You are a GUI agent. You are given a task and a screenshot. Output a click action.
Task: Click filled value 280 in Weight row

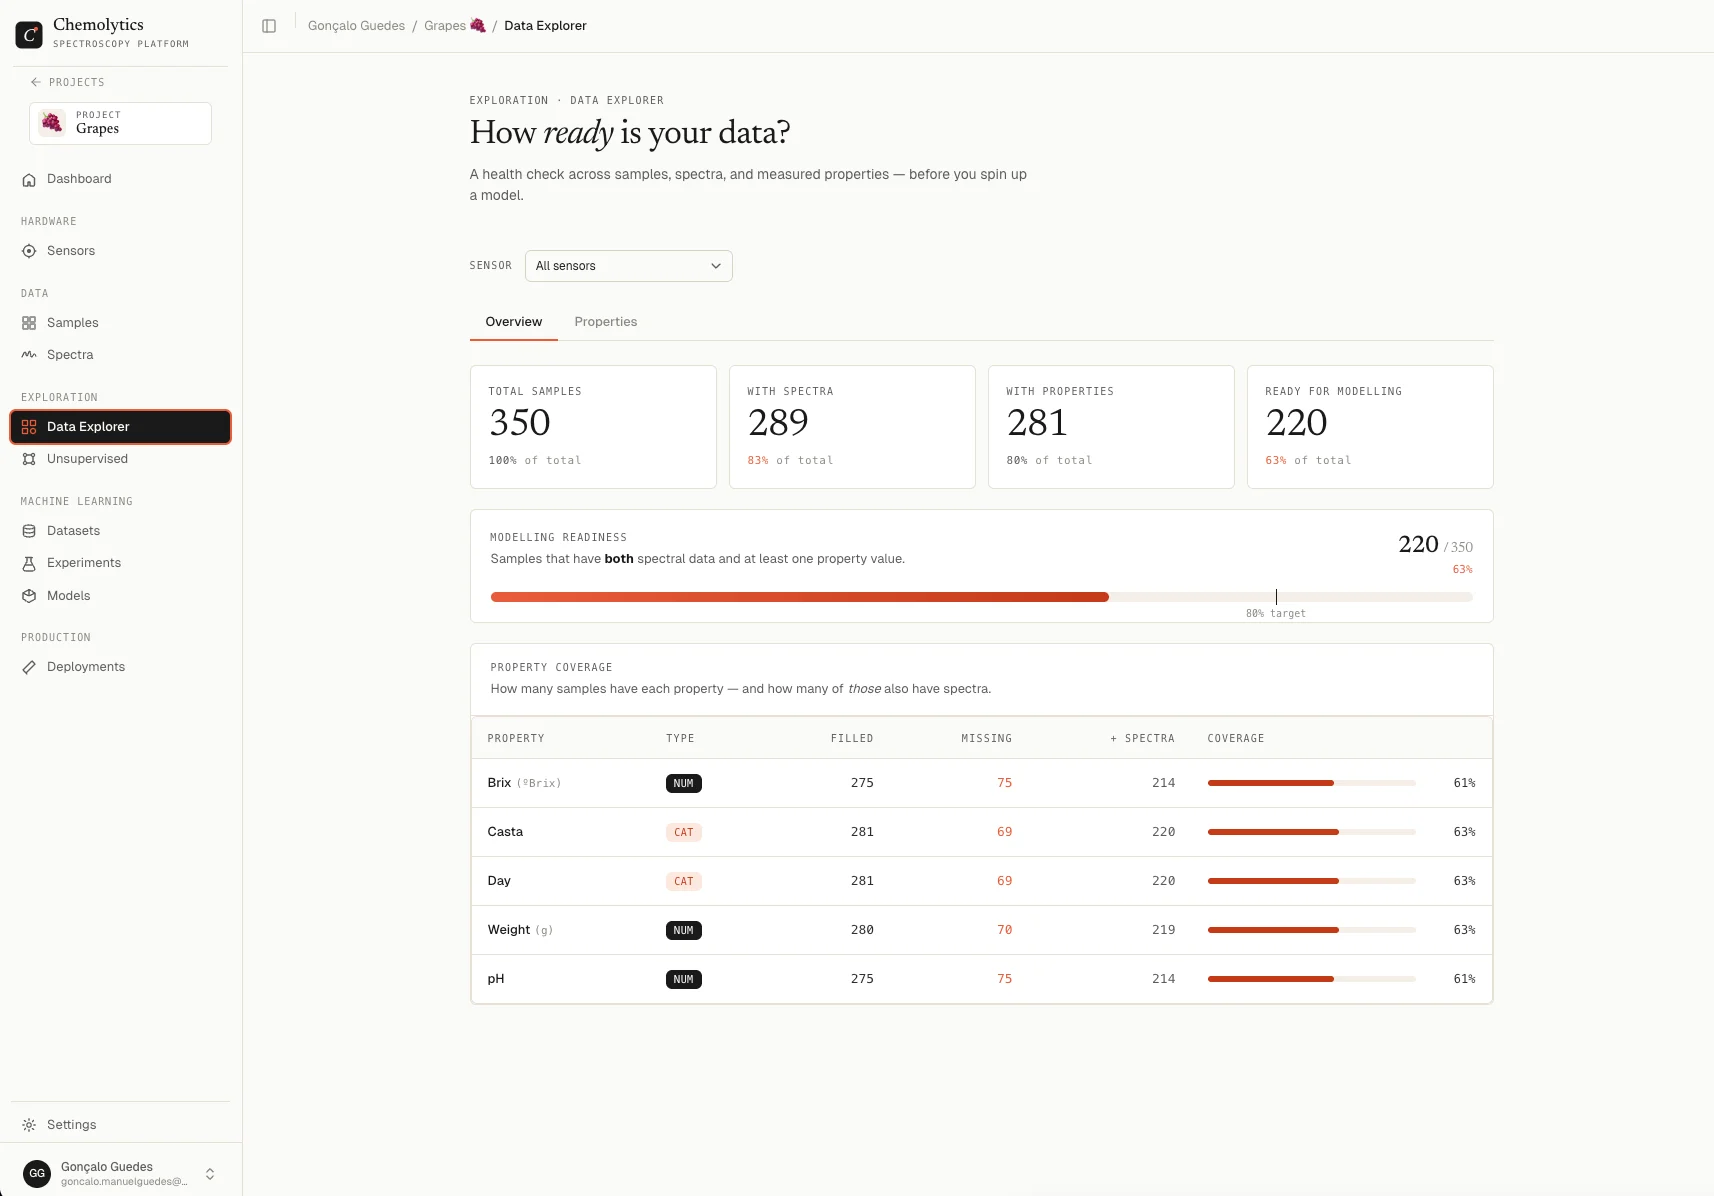point(862,930)
